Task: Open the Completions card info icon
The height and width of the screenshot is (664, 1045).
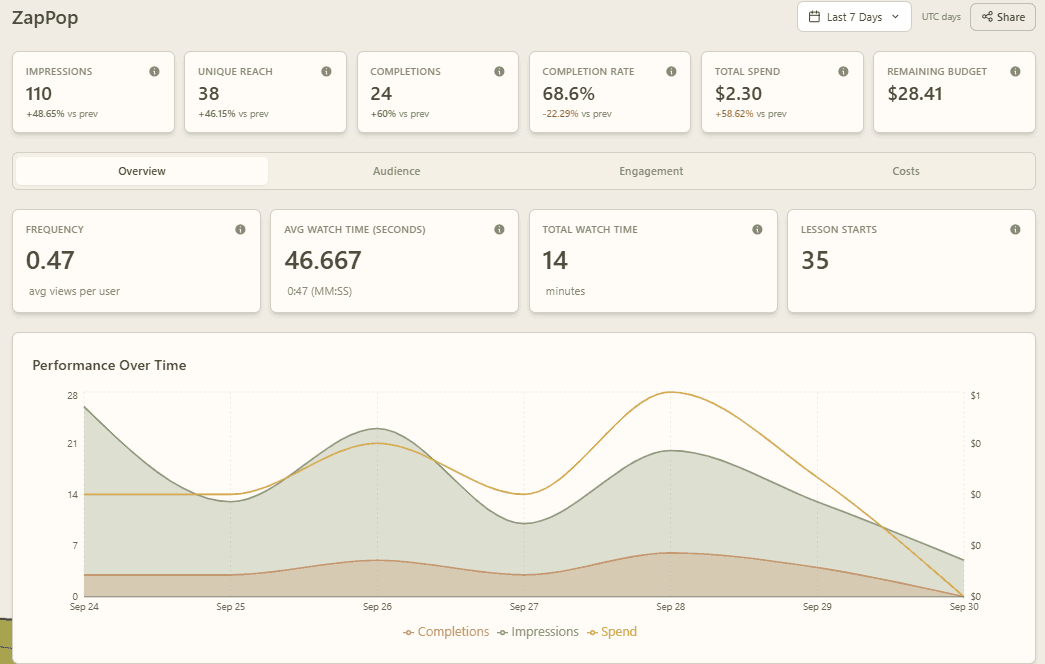Action: click(499, 71)
